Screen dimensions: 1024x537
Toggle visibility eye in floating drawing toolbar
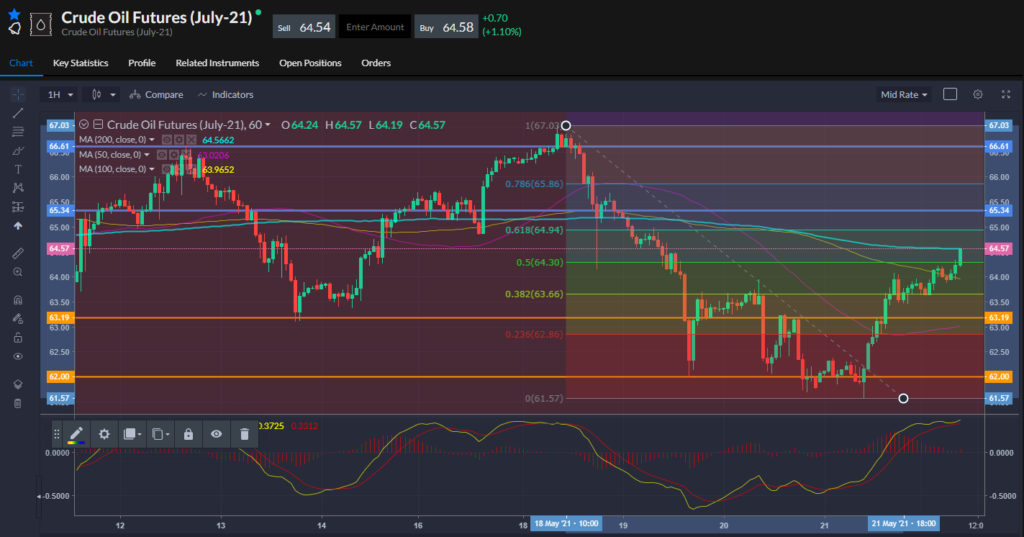tap(216, 434)
